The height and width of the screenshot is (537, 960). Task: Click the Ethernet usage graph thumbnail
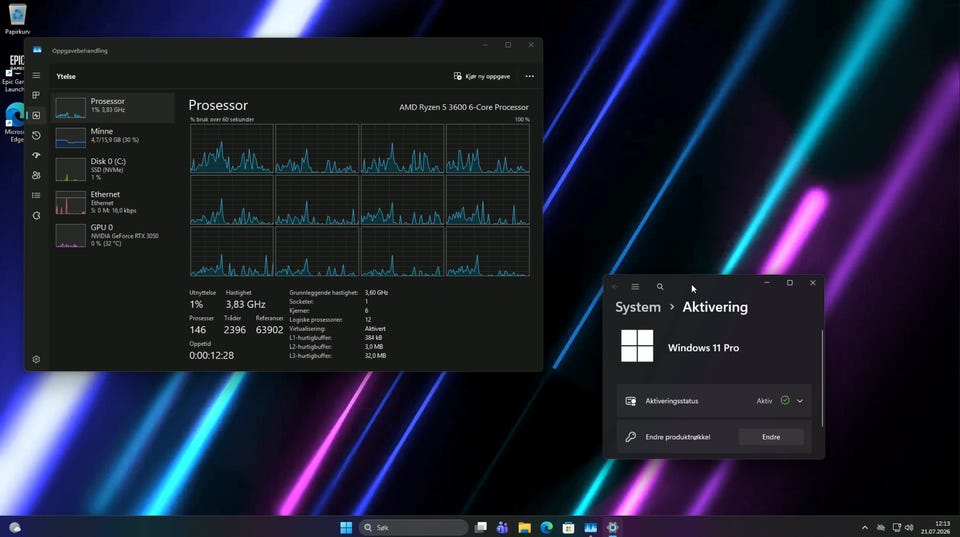click(x=70, y=203)
